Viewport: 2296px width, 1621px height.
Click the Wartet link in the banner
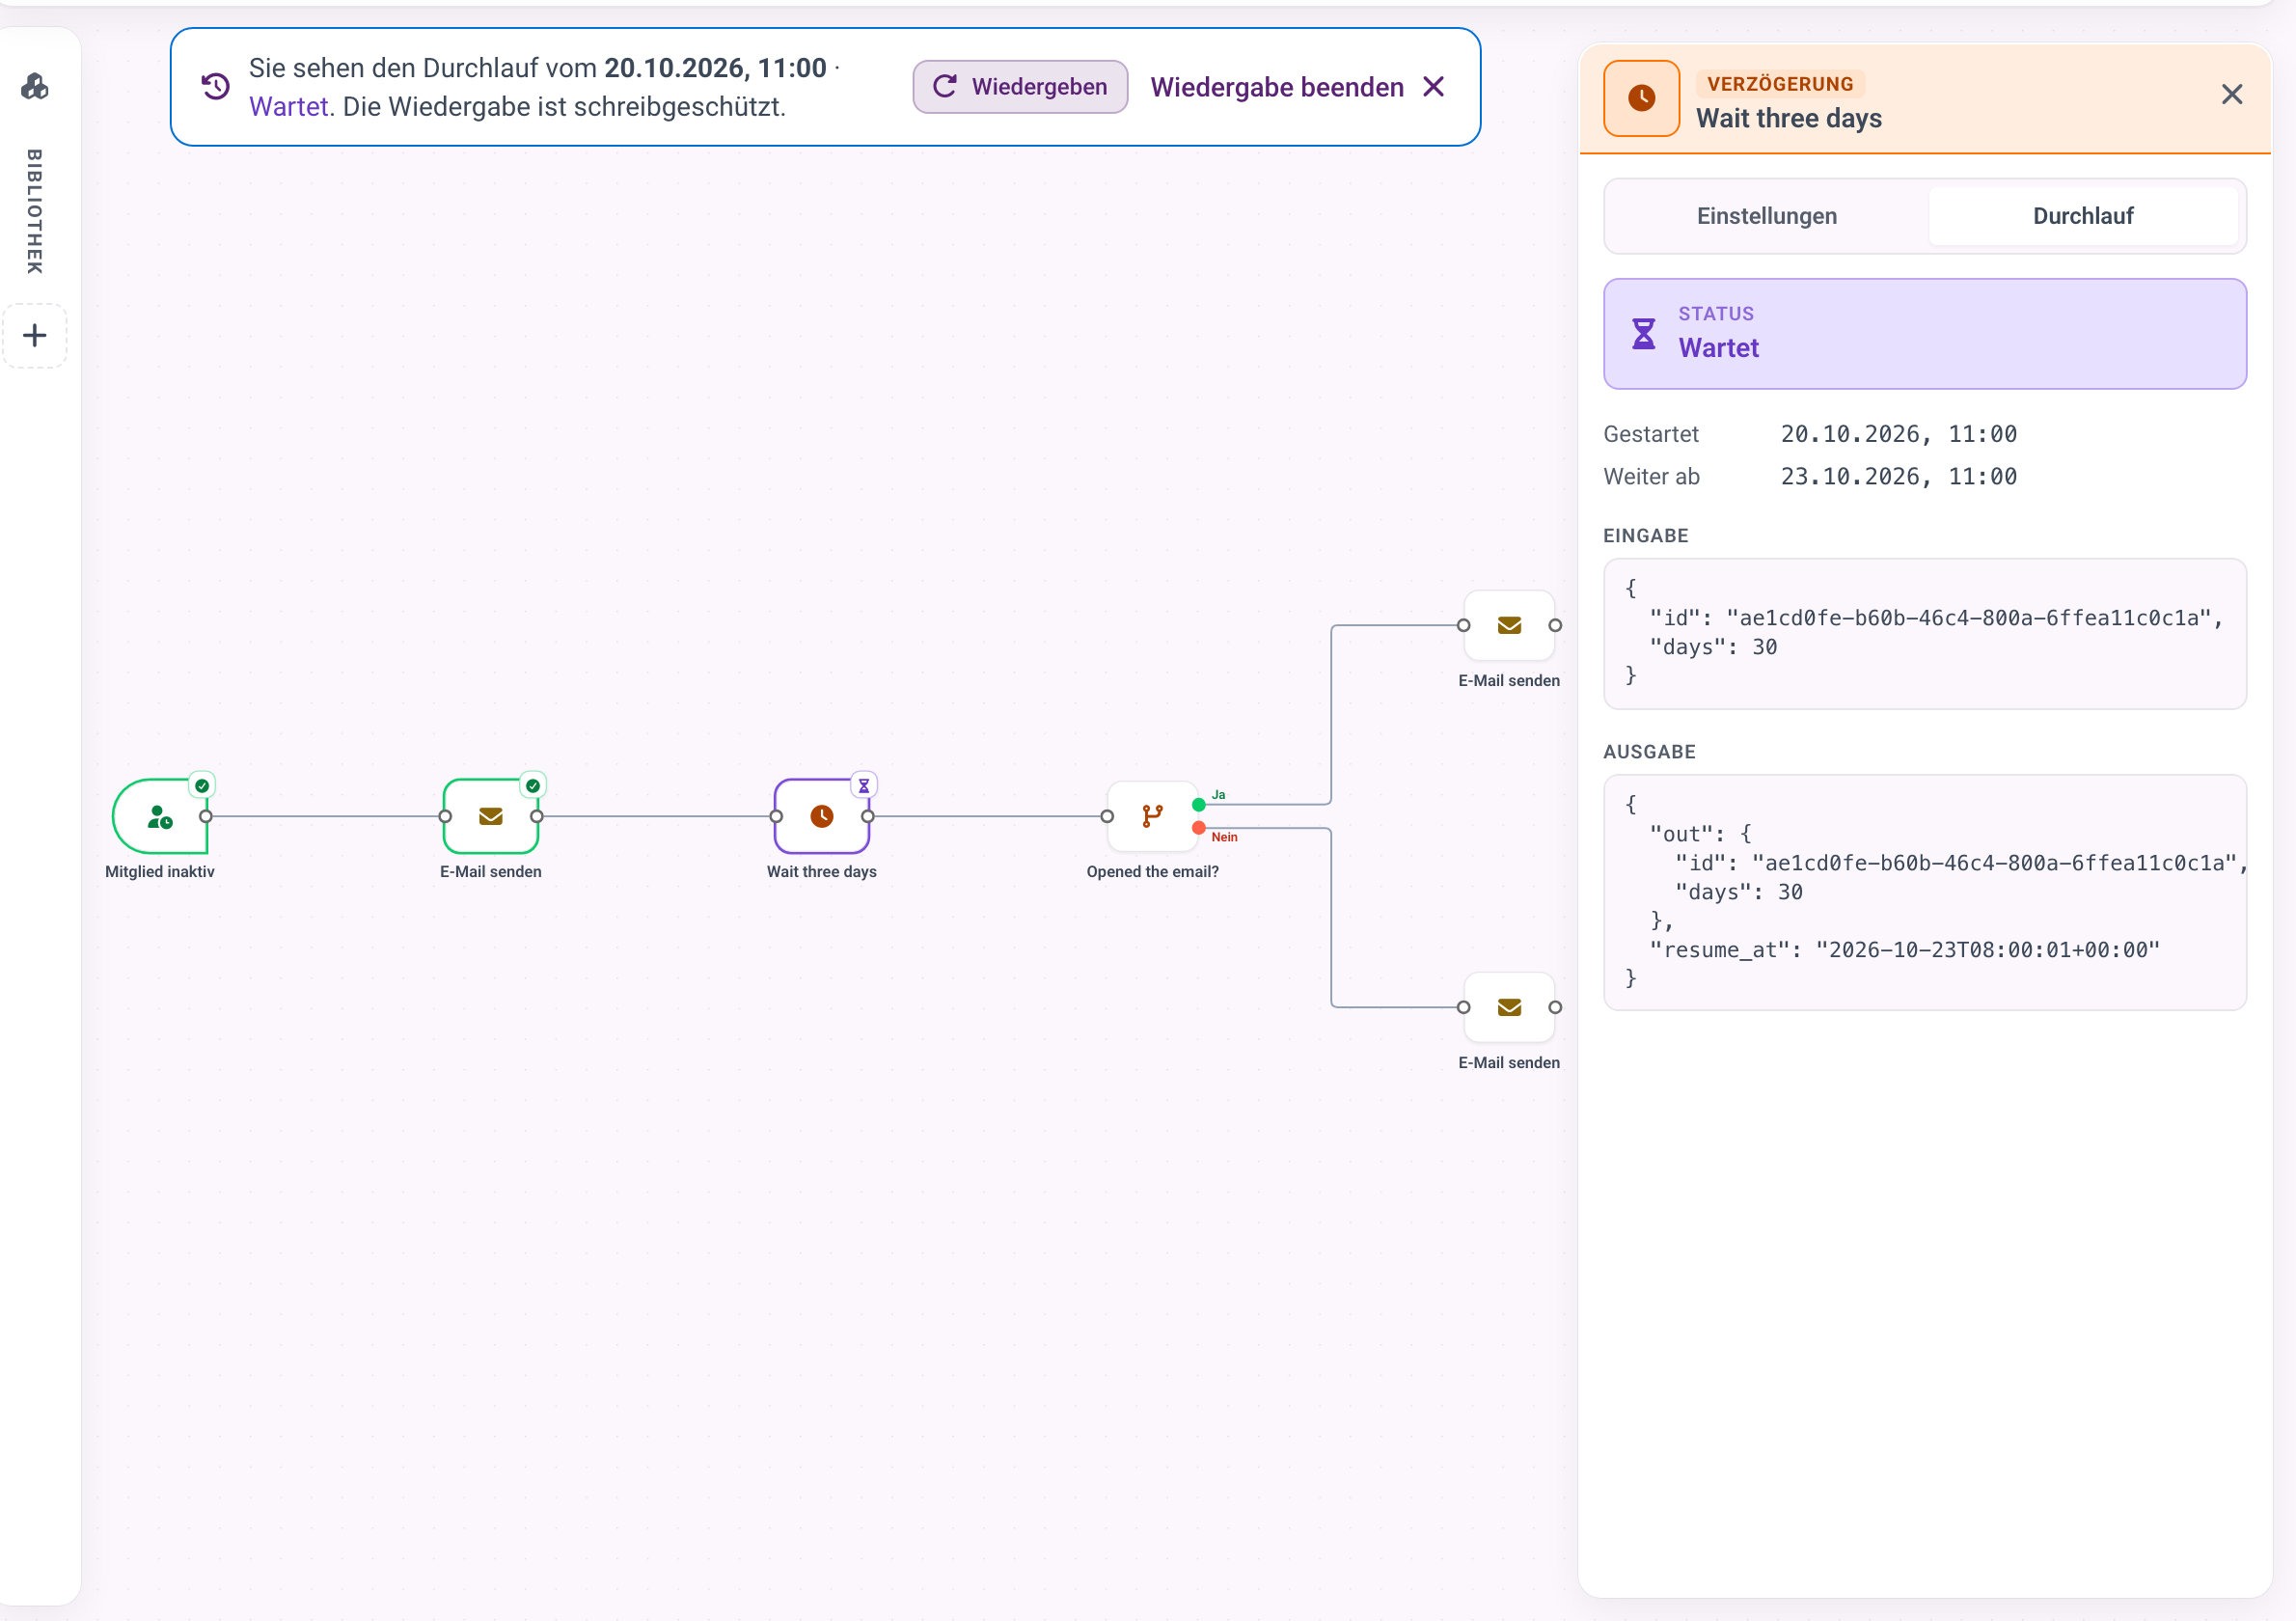[x=289, y=106]
